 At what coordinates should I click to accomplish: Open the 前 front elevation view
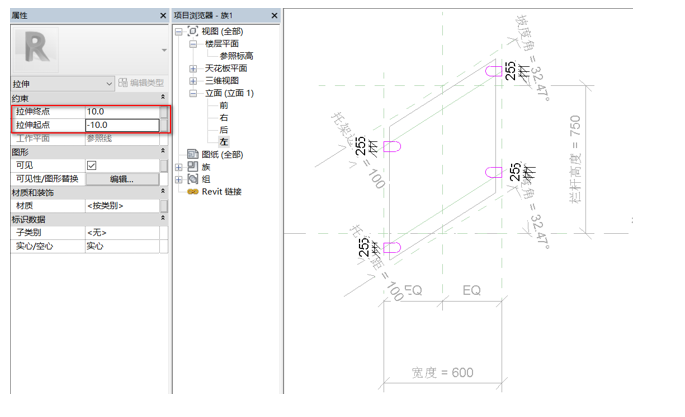224,105
